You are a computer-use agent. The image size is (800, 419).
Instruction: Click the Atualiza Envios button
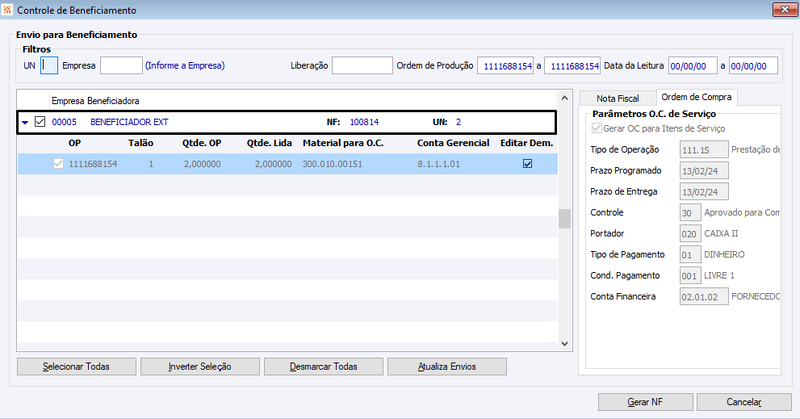click(x=447, y=366)
